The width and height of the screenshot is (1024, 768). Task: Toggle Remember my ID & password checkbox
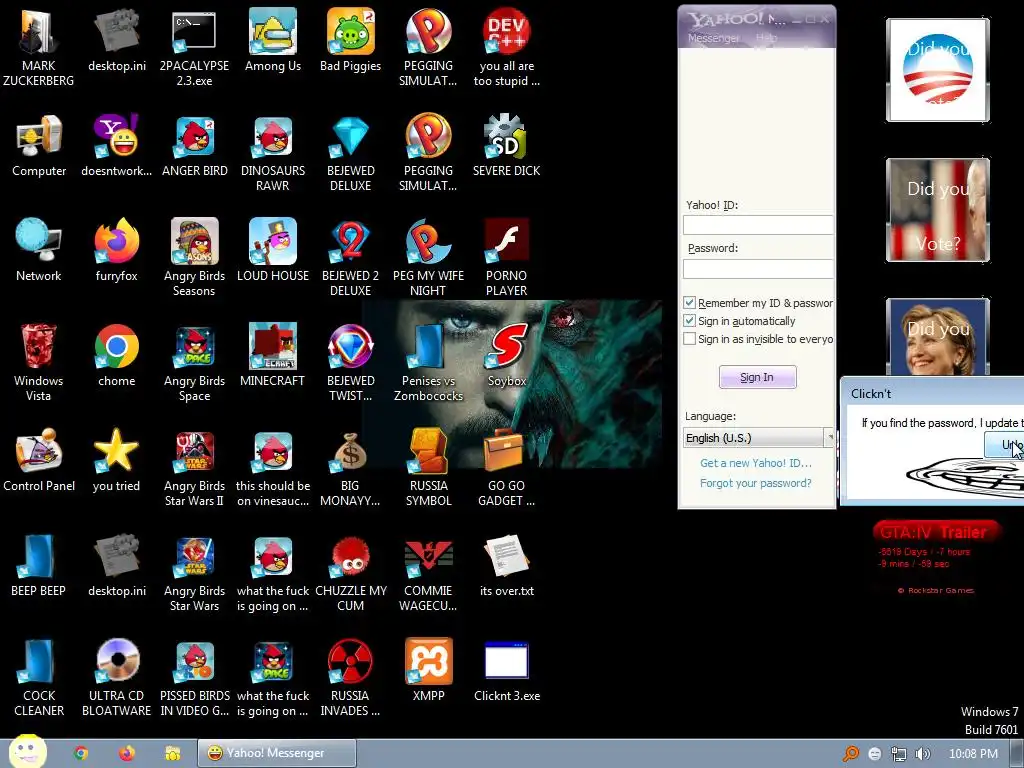tap(690, 302)
